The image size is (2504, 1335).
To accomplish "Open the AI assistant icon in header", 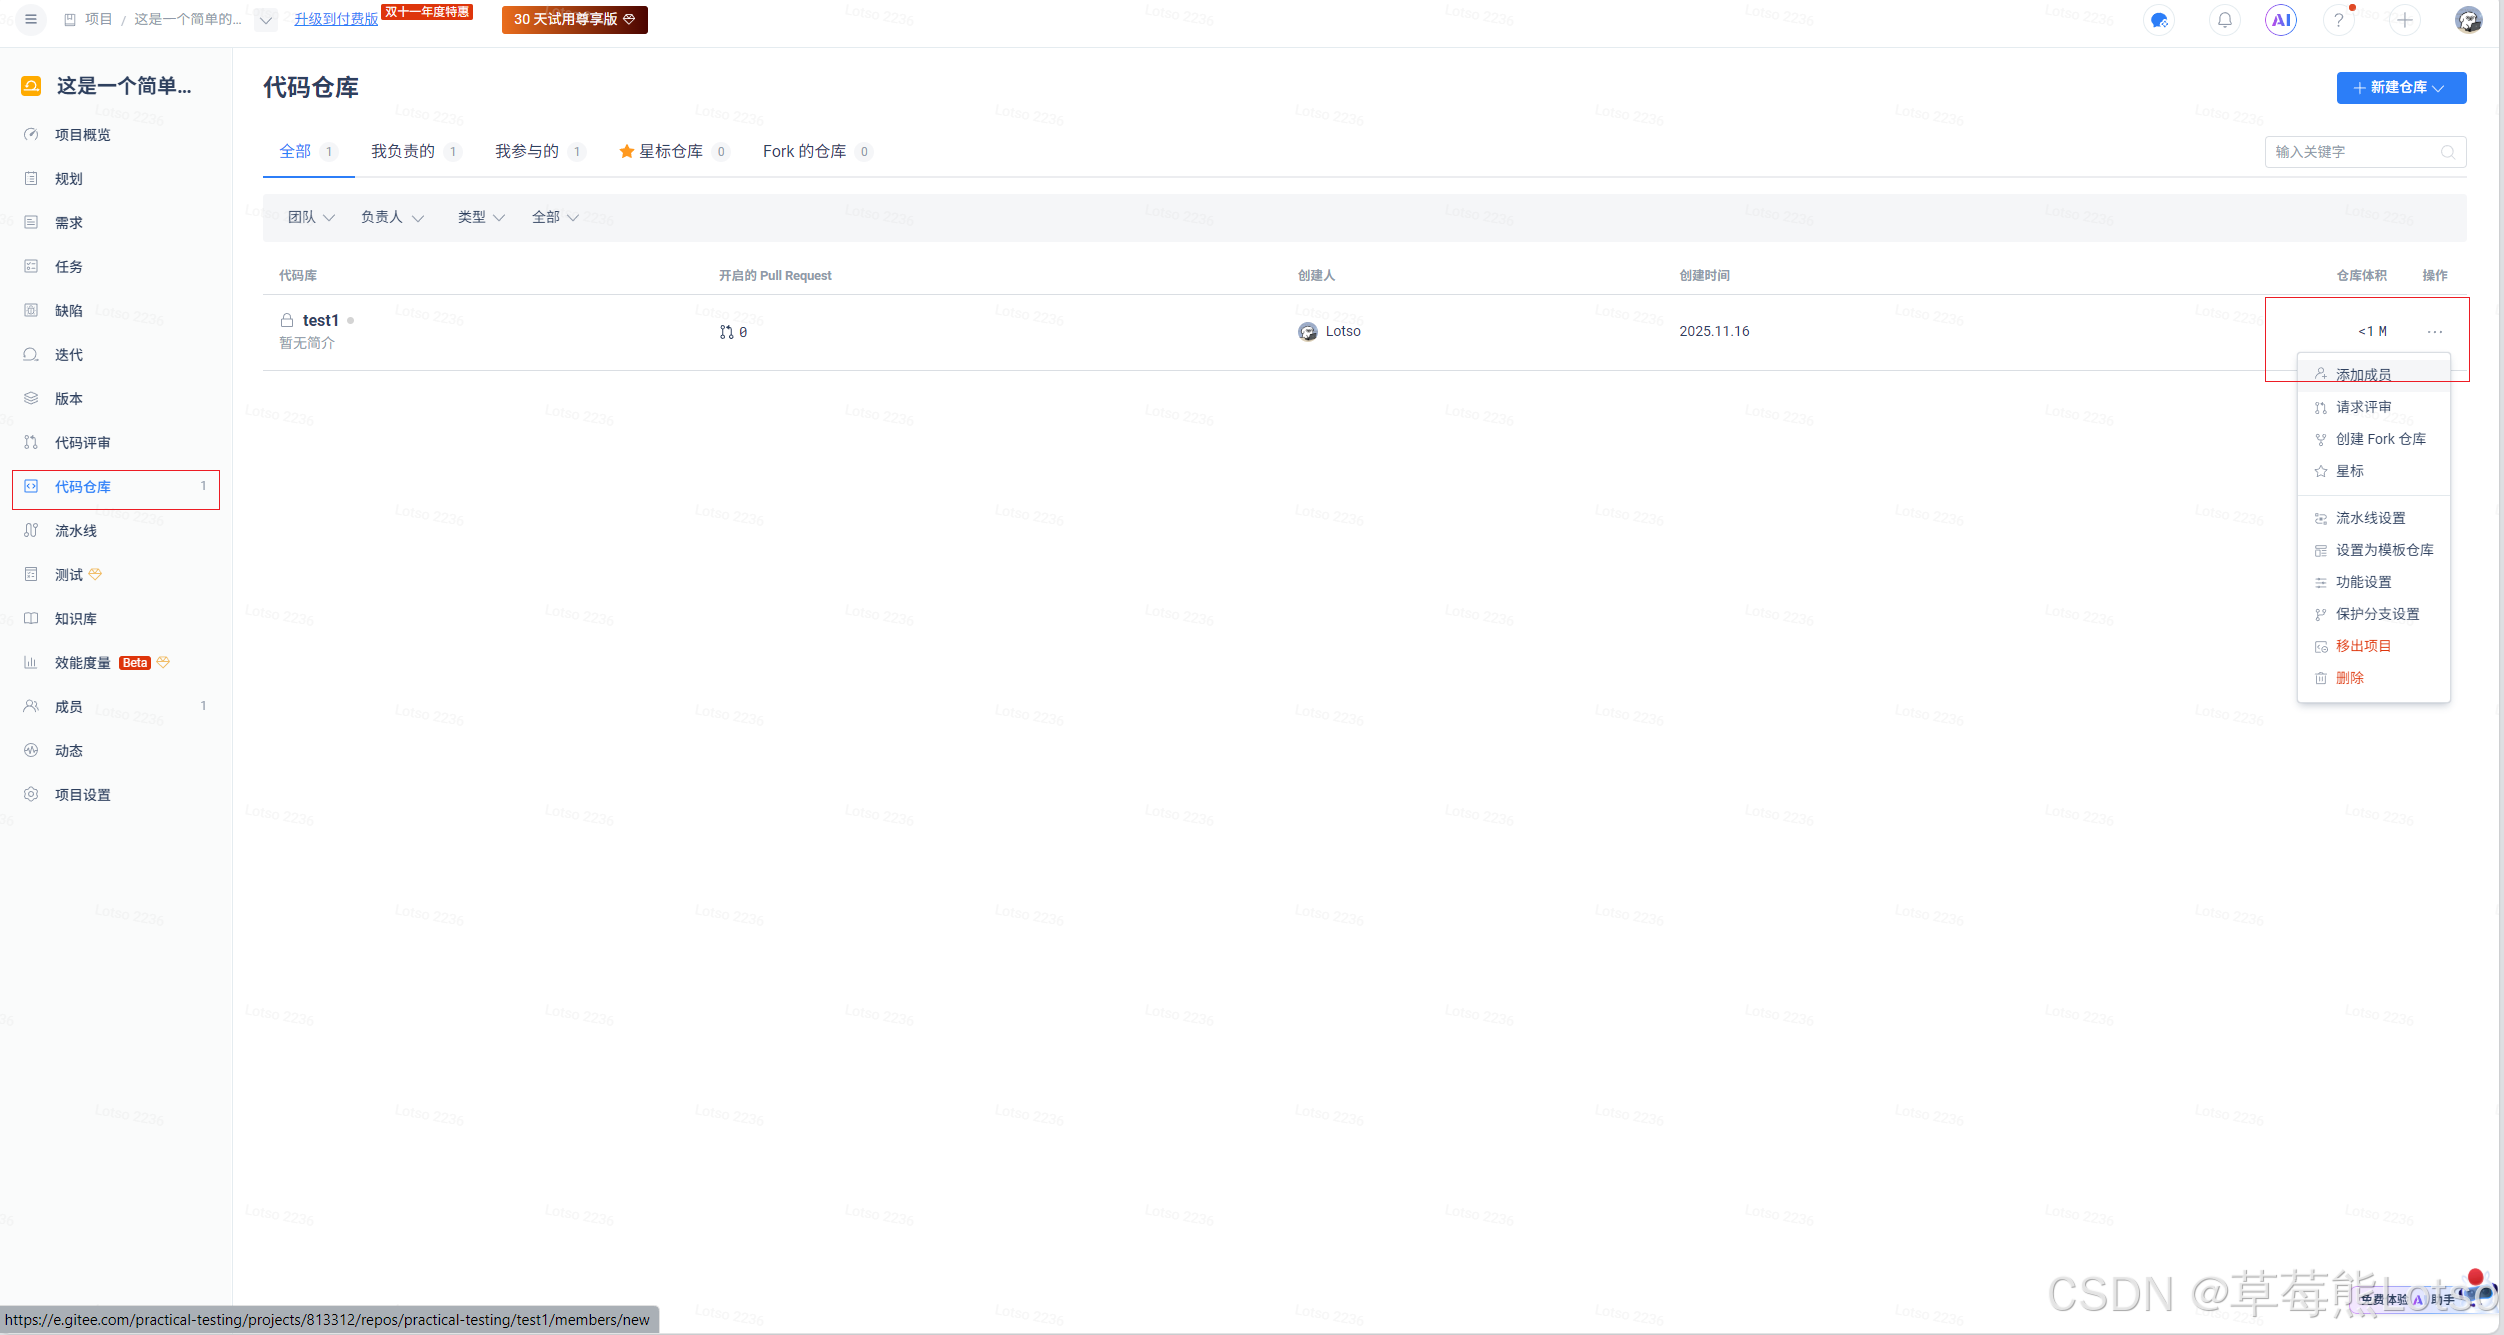I will (2281, 20).
